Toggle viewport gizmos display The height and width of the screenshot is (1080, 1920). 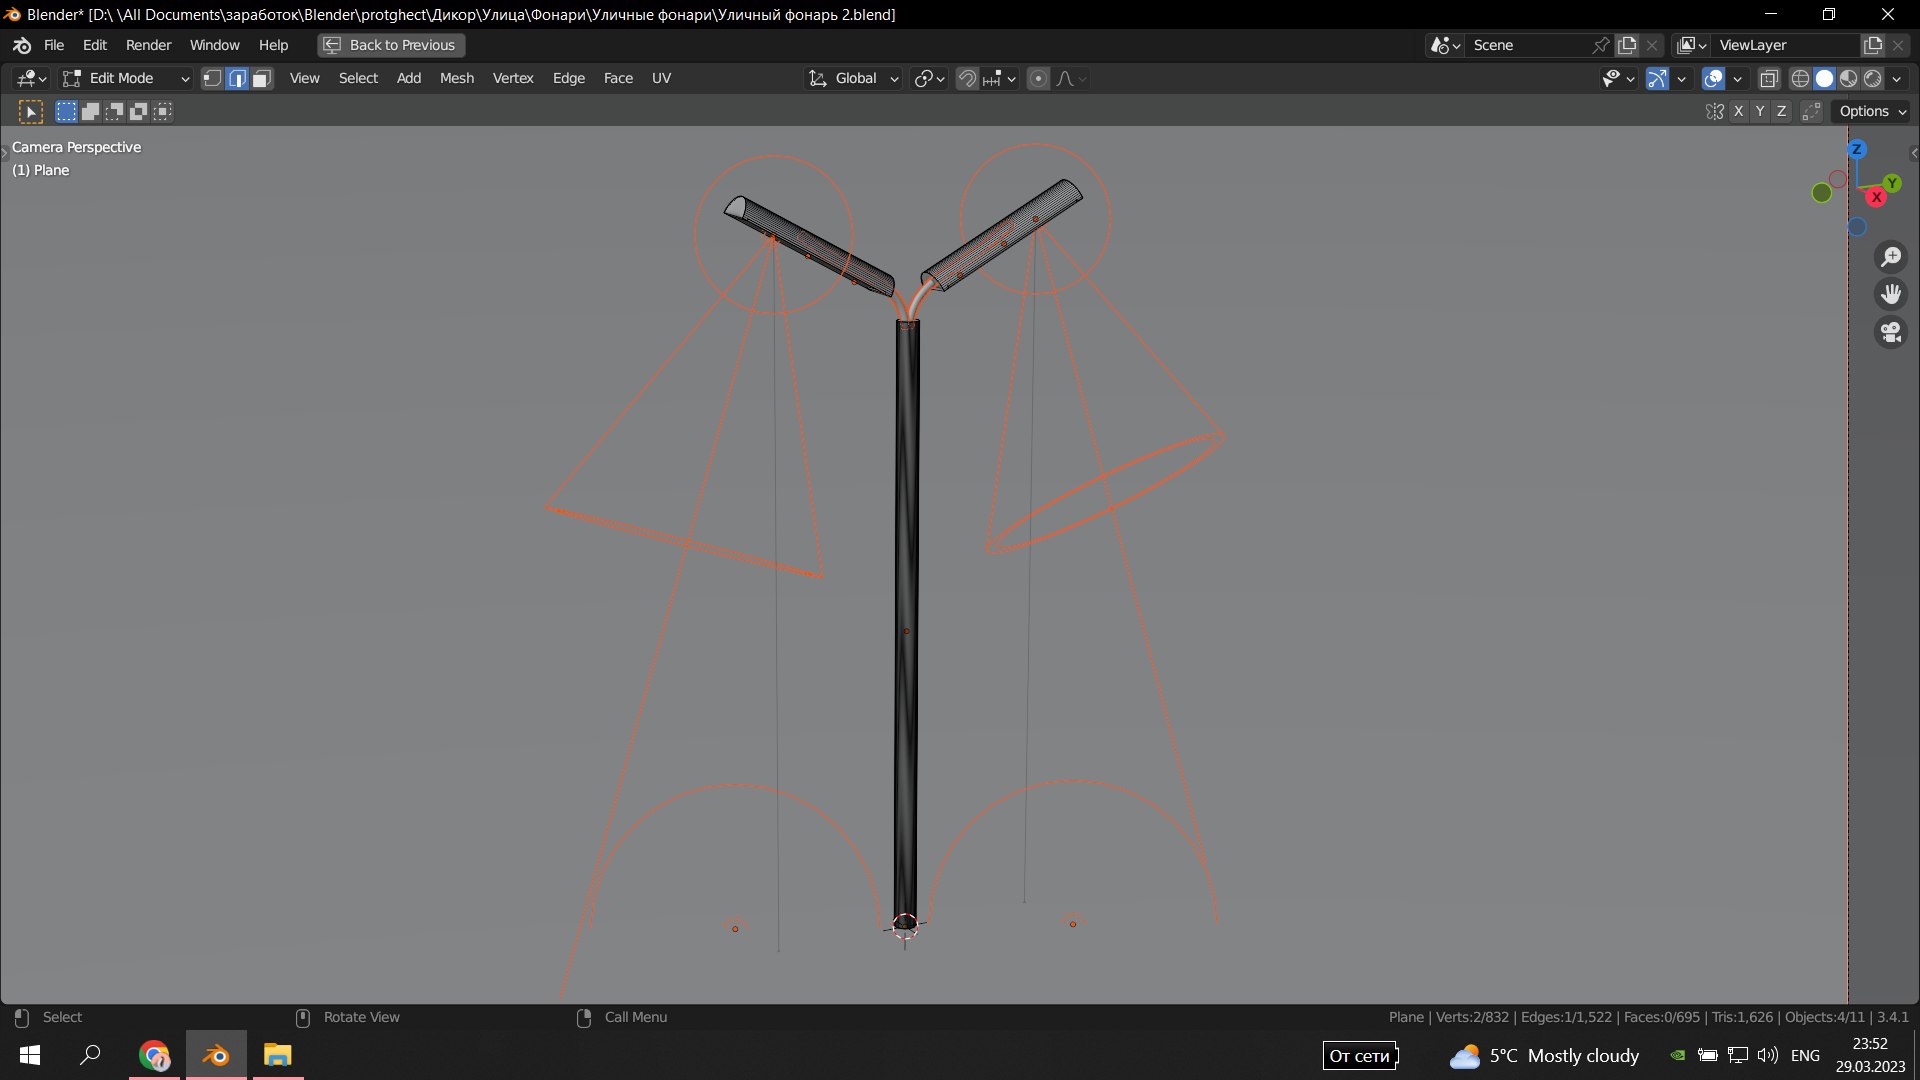coord(1657,78)
